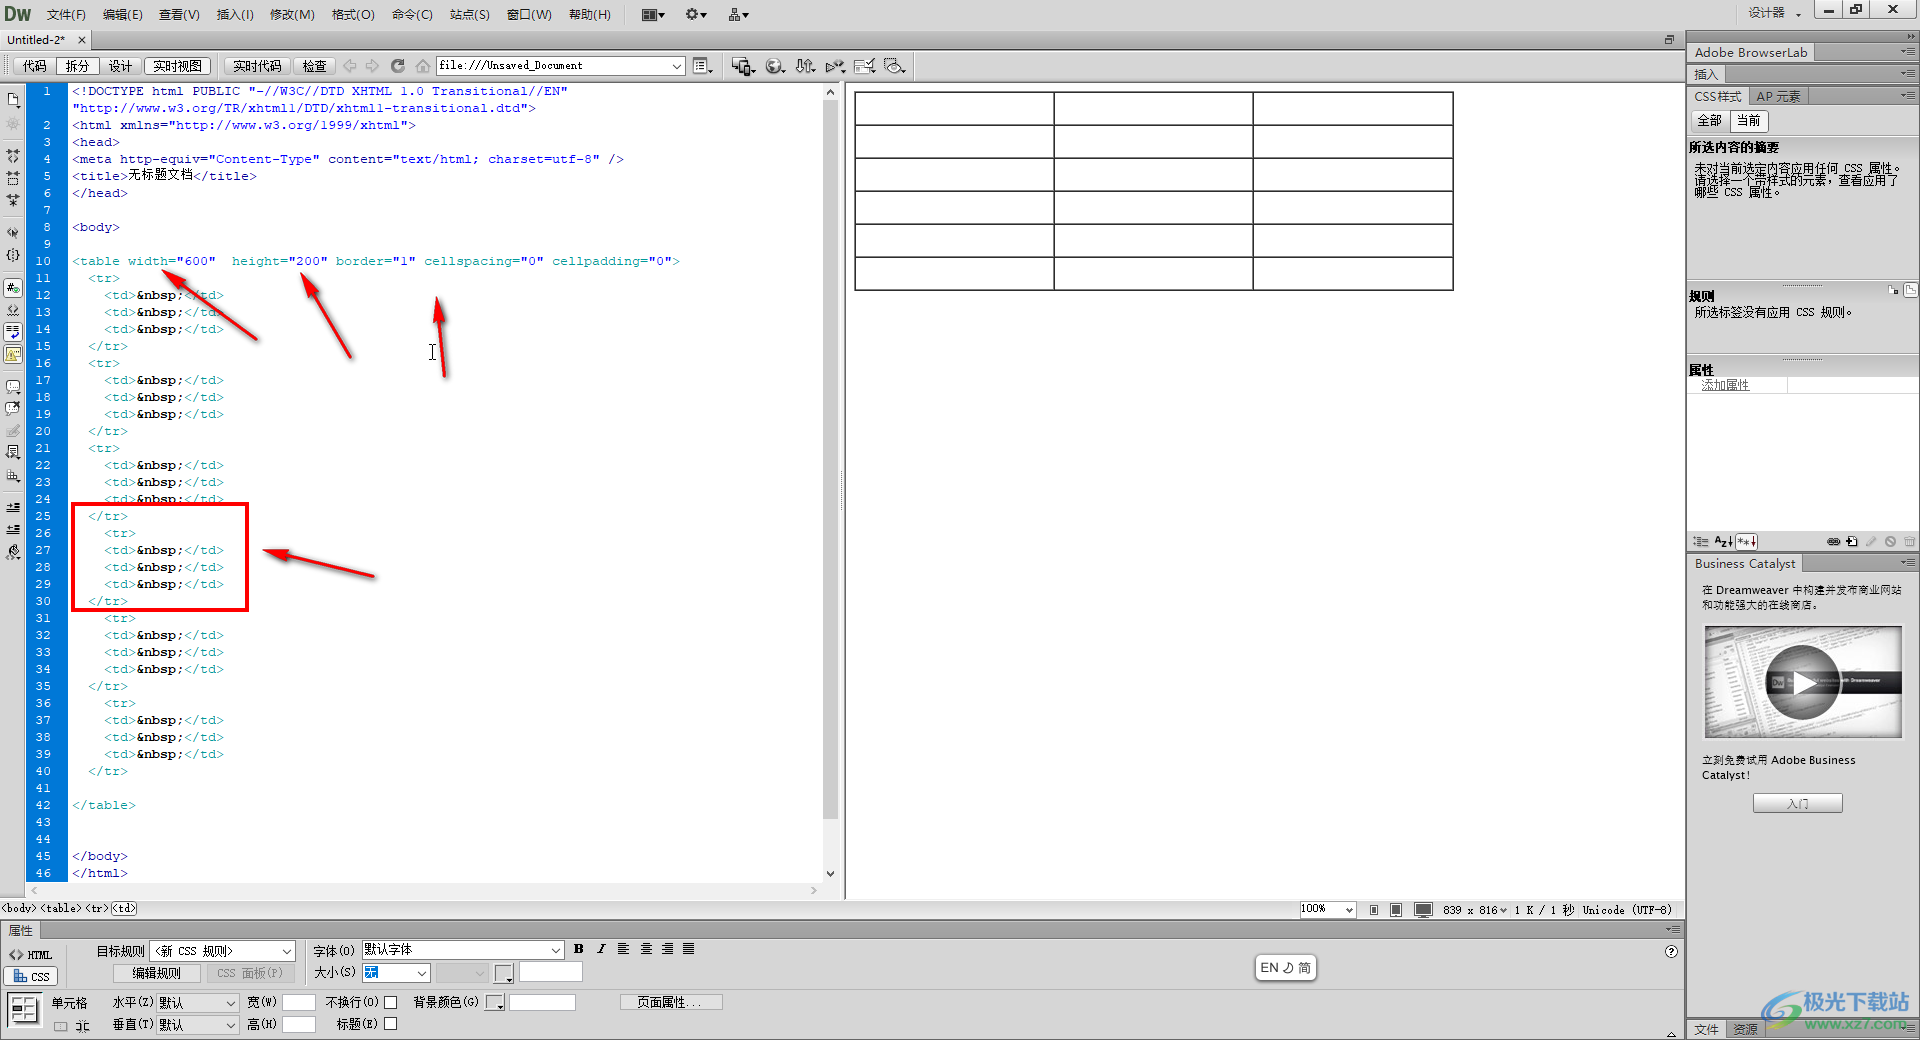The image size is (1920, 1040).
Task: Click the attach style sheet link icon
Action: [x=1833, y=541]
